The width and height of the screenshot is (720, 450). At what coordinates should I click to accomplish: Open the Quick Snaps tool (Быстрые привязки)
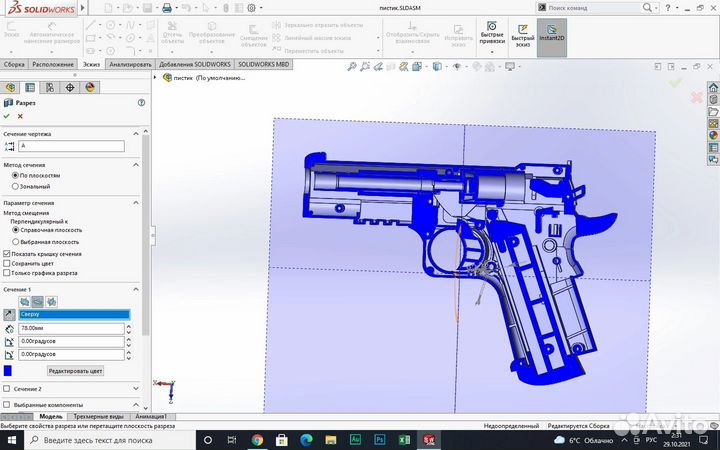[492, 33]
